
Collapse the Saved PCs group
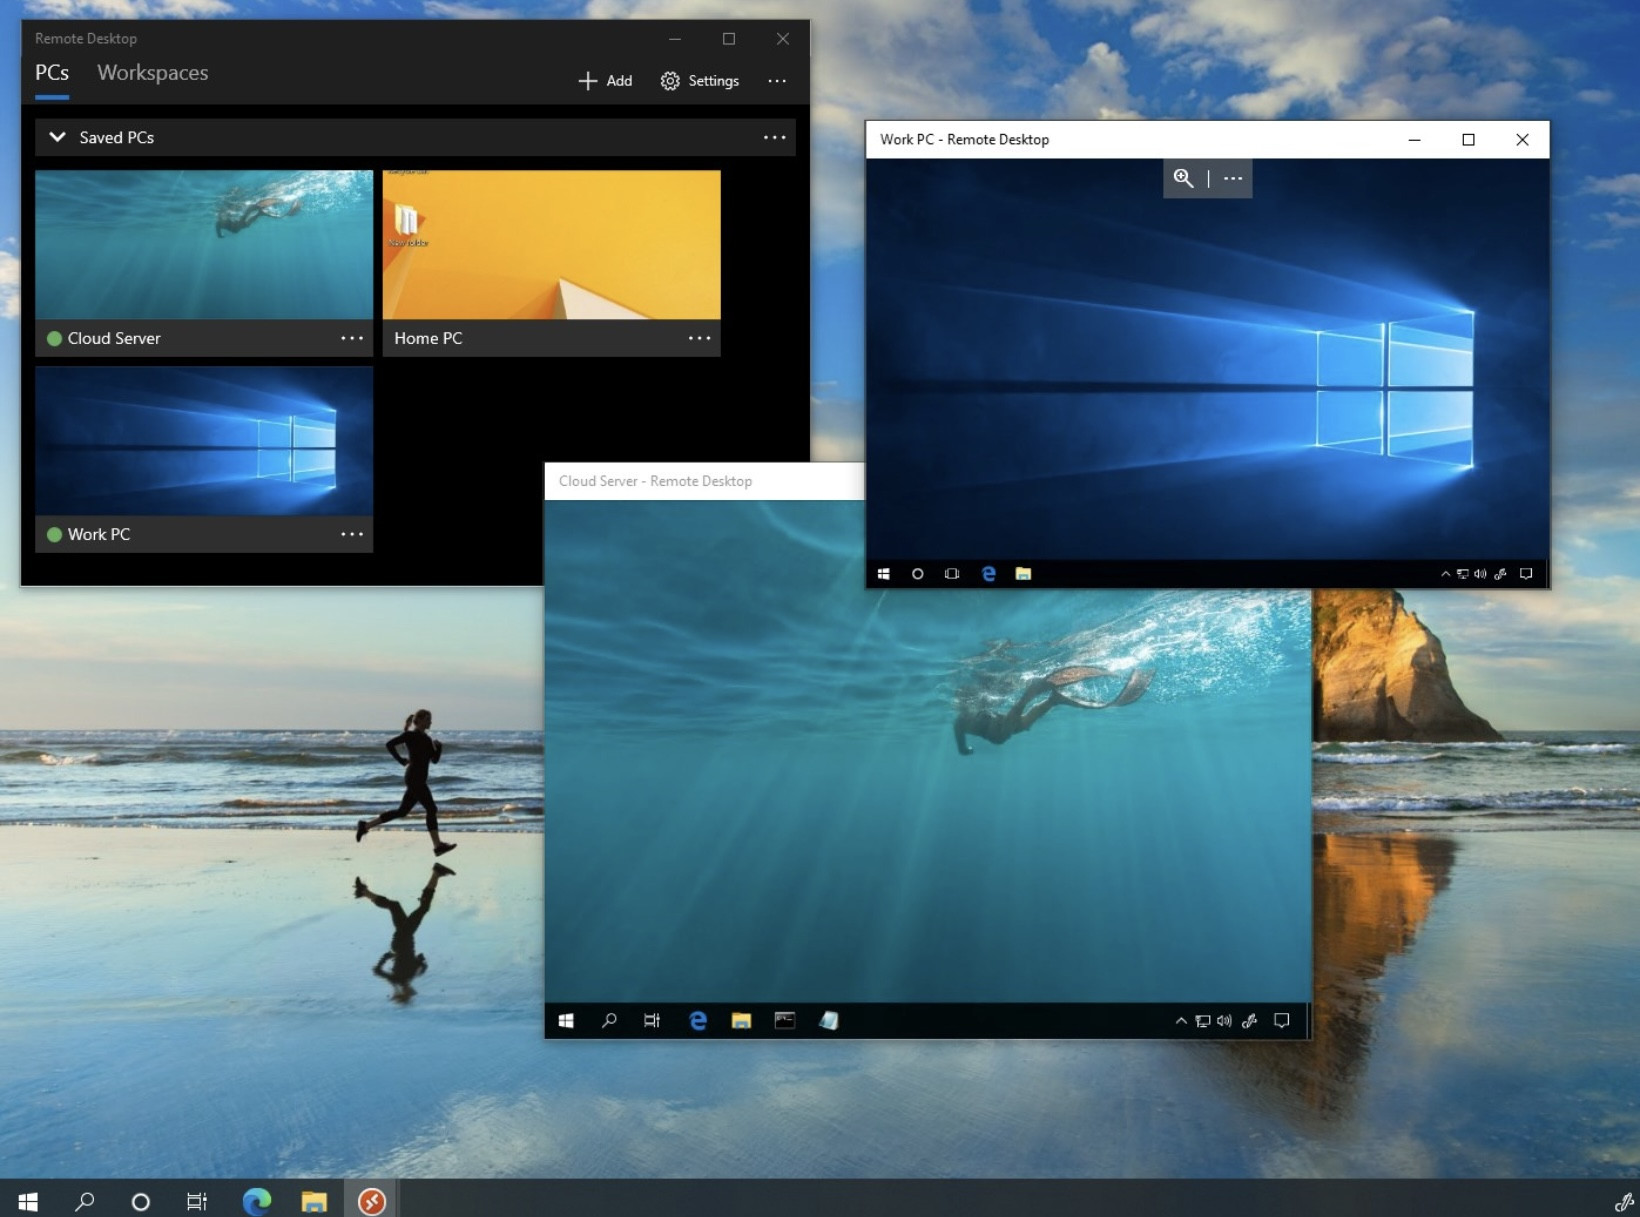[x=58, y=137]
